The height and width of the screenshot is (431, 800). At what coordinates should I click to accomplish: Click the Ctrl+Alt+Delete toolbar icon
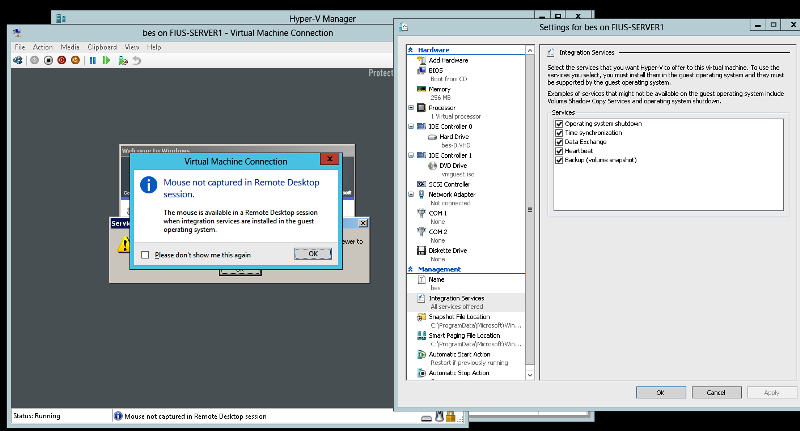pos(18,60)
